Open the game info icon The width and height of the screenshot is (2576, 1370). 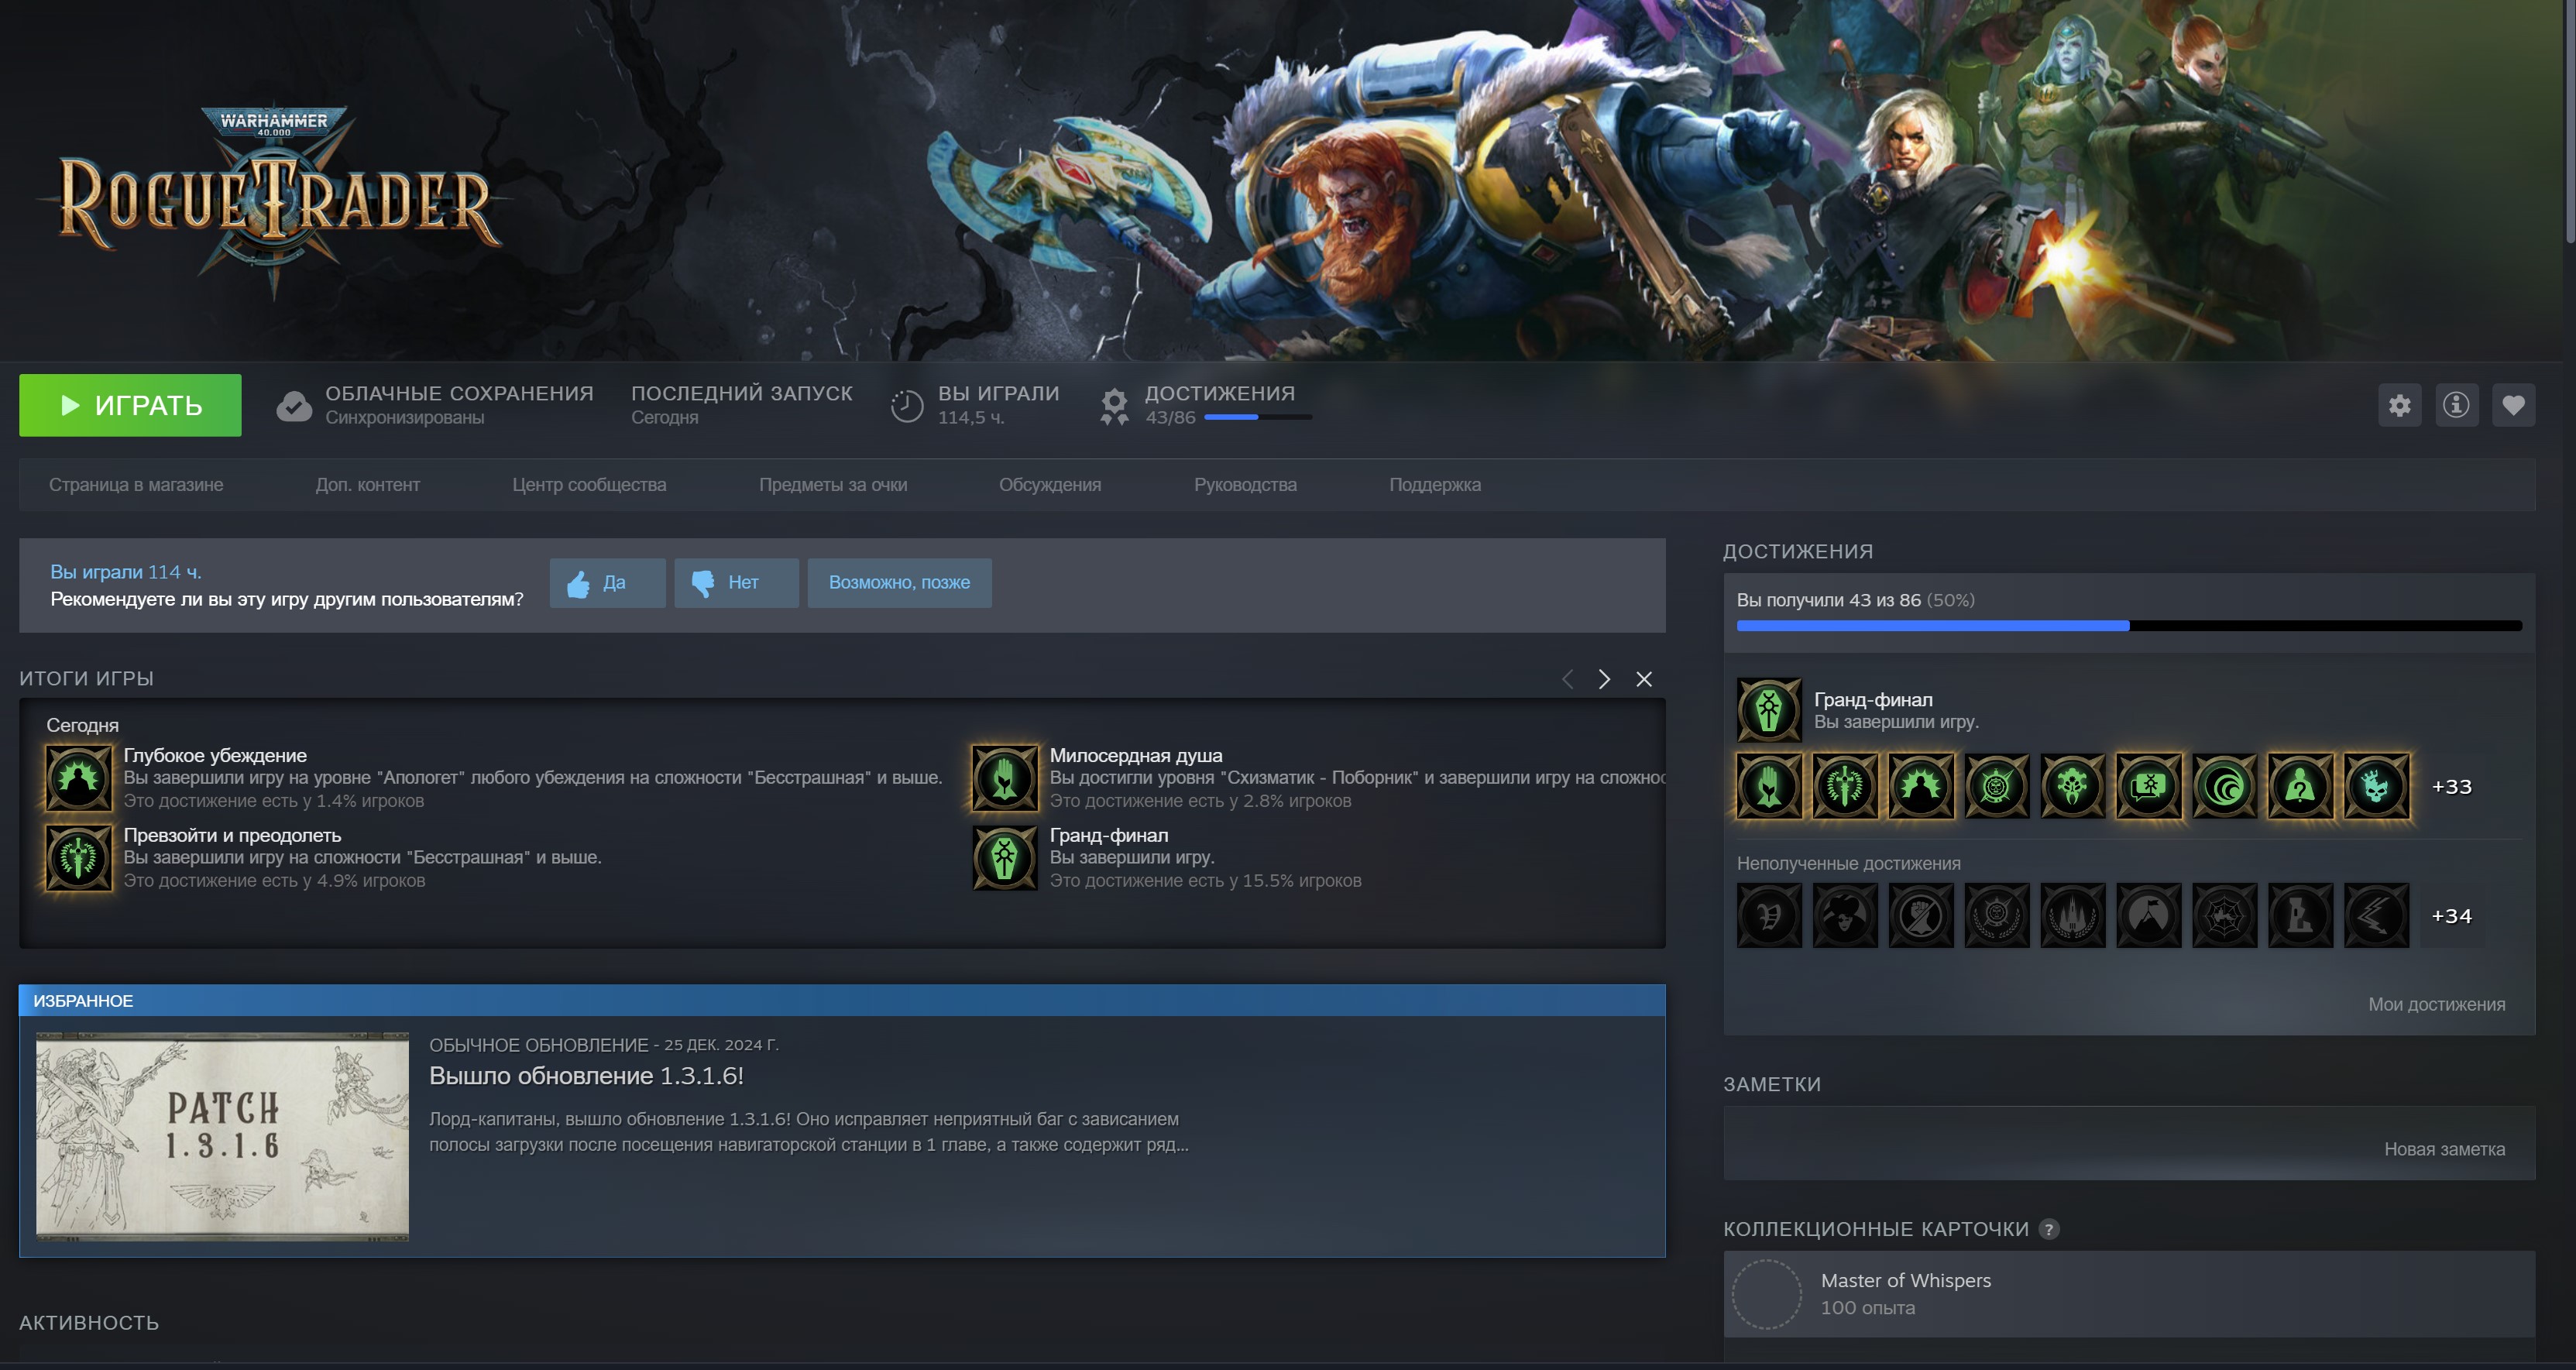coord(2456,405)
